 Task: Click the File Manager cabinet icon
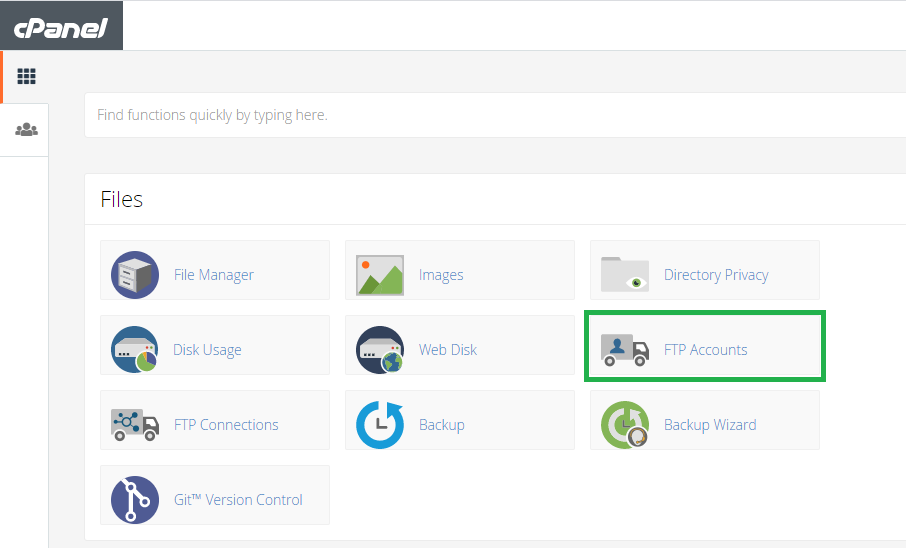pos(135,275)
